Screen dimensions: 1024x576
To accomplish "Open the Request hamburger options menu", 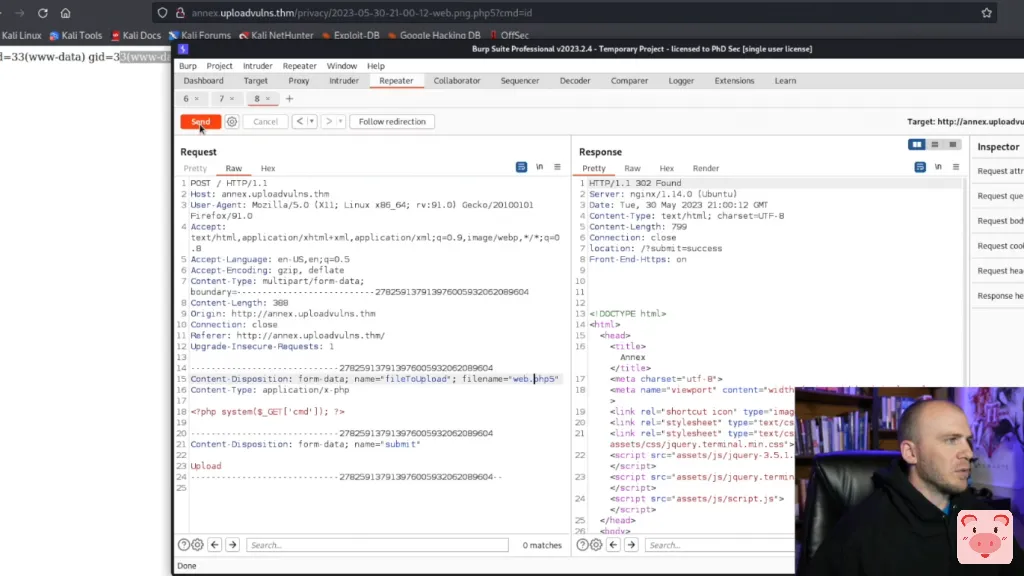I will click(558, 167).
